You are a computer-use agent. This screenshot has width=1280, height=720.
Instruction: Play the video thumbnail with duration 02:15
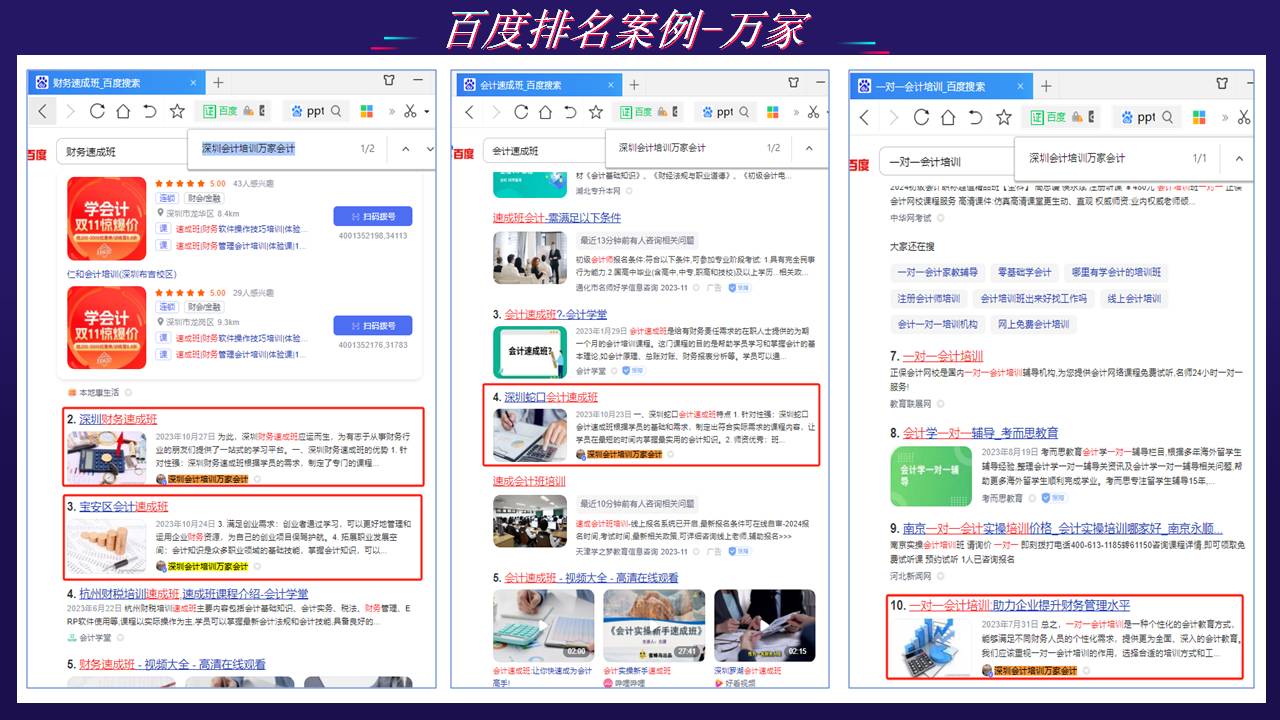pyautogui.click(x=765, y=625)
